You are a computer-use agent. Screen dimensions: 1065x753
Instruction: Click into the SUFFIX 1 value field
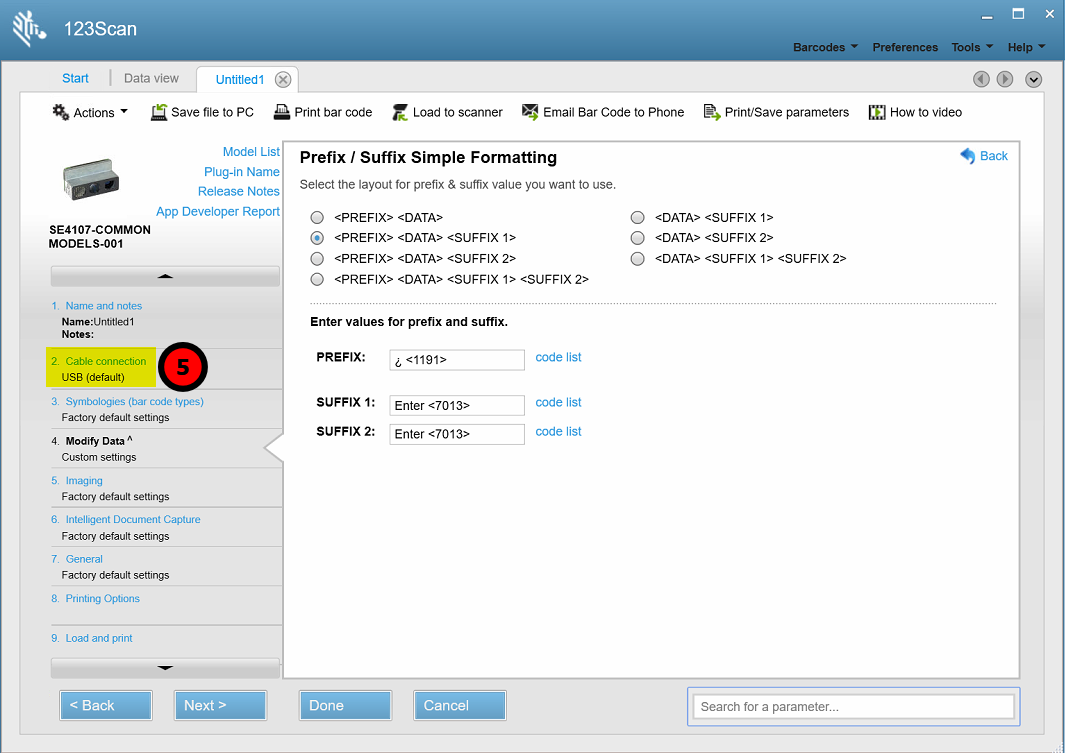coord(457,405)
